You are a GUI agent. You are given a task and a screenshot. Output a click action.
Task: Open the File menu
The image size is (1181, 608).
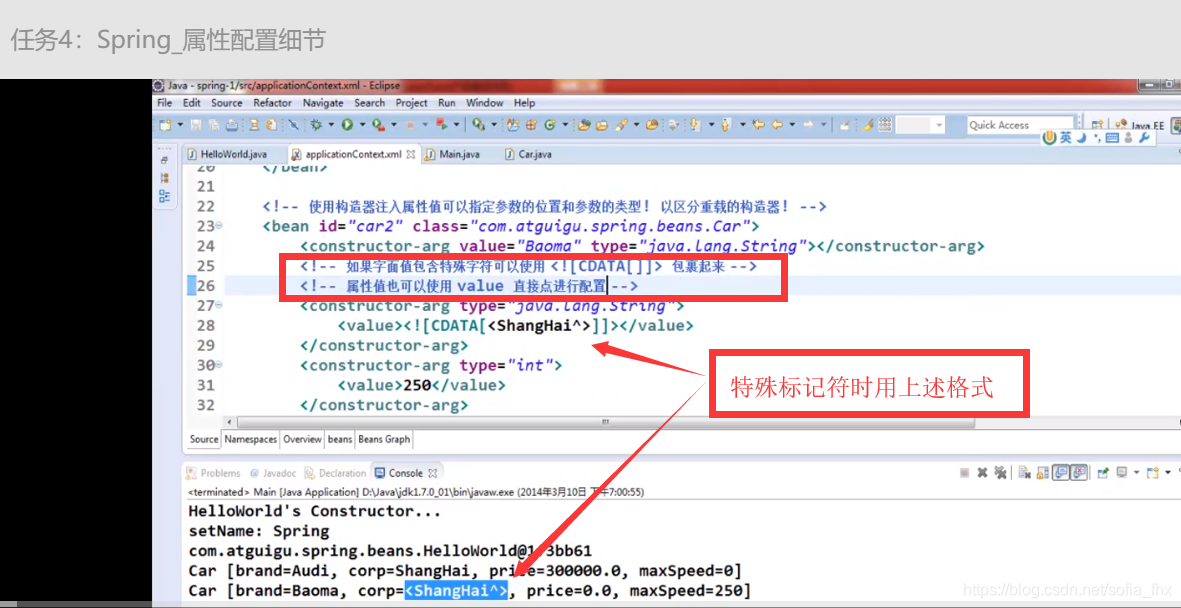click(x=165, y=102)
